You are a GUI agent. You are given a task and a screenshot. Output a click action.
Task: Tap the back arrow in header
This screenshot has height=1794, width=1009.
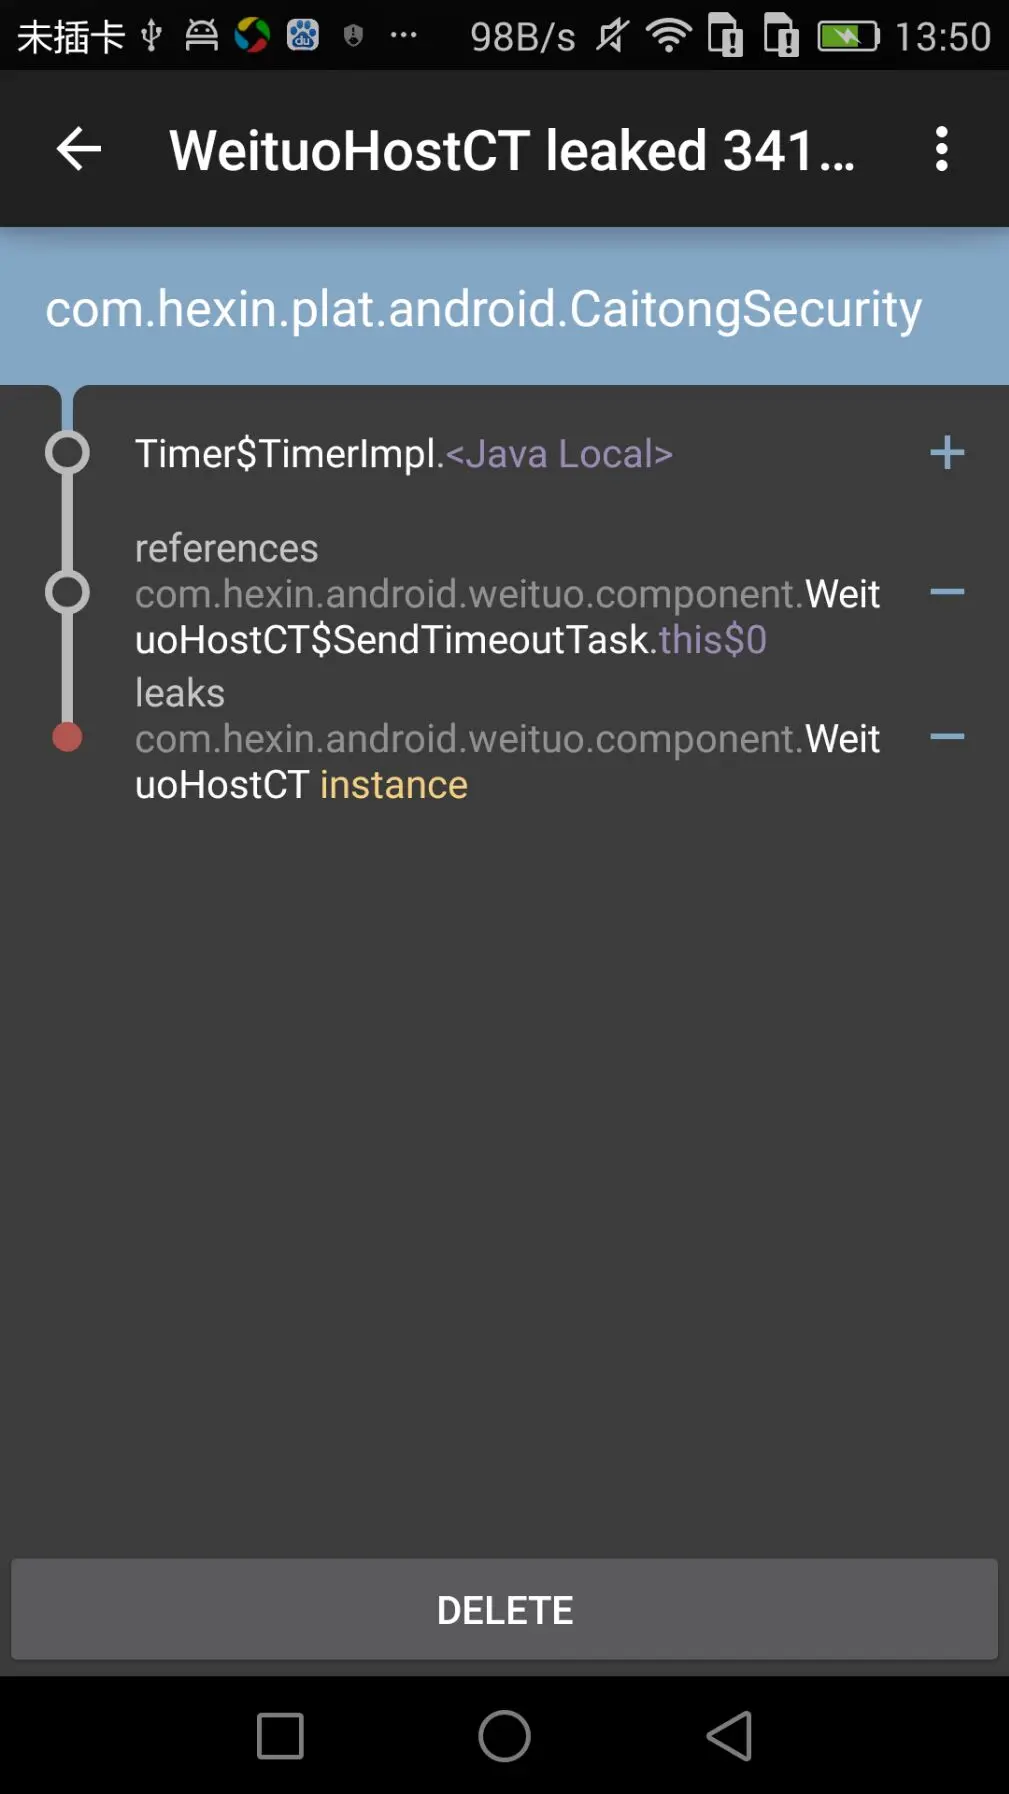pos(79,149)
